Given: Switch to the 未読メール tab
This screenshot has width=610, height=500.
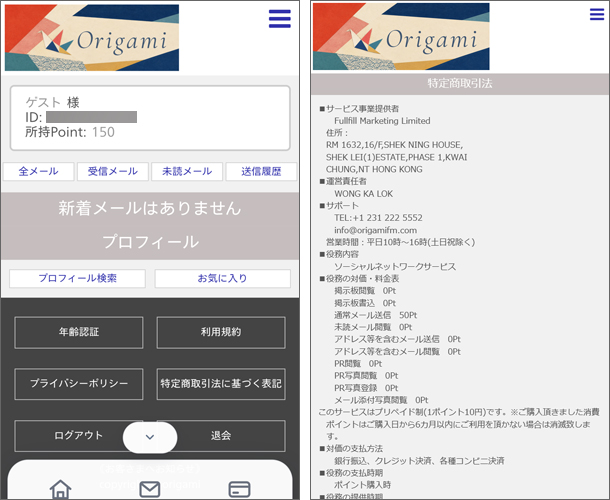Looking at the screenshot, I should [187, 171].
